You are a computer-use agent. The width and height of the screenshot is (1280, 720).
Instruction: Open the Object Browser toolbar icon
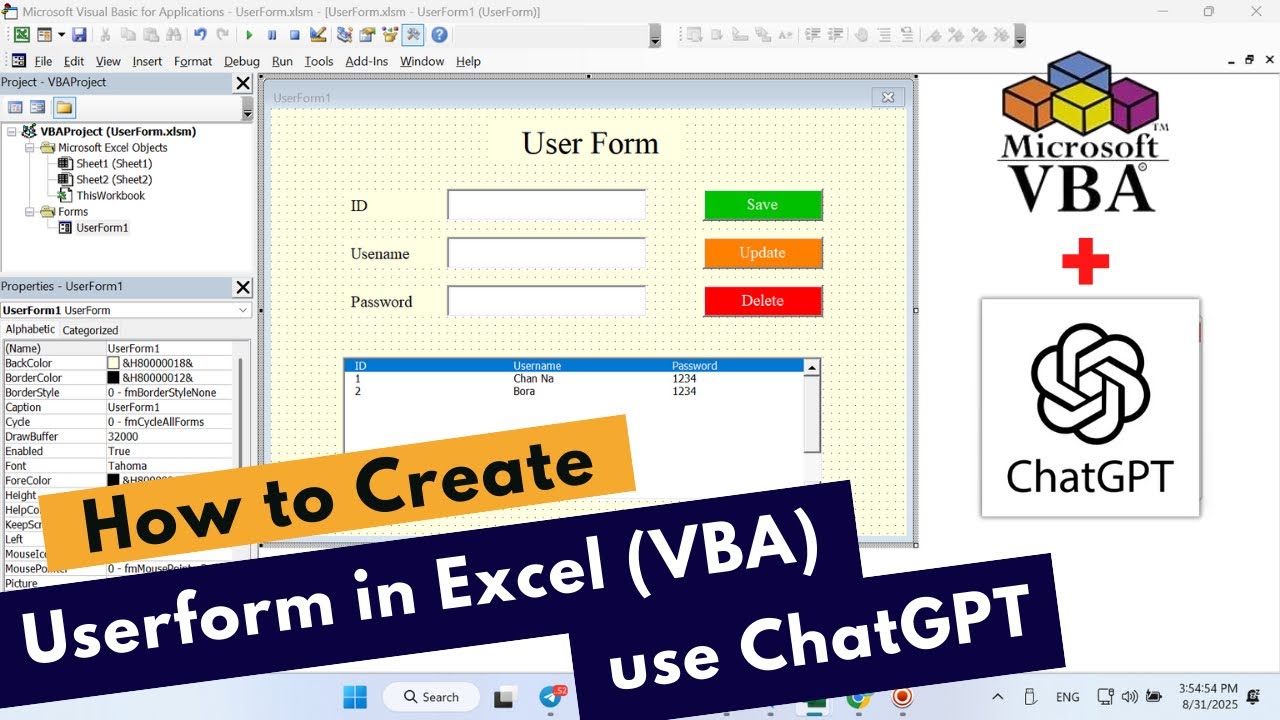[390, 35]
